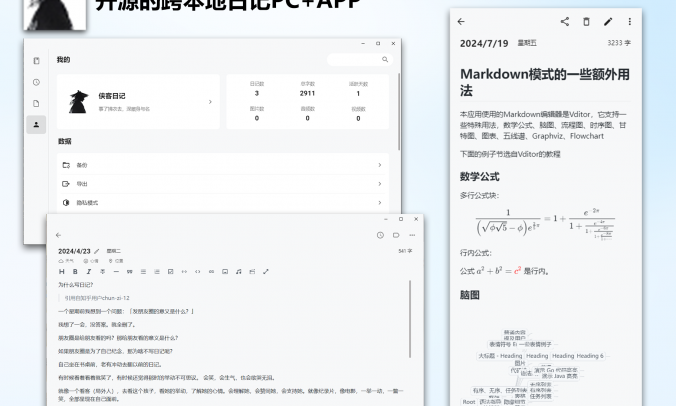Viewport: 676px width, 406px height.
Task: Click the privacy mode half-circle icon
Action: pyautogui.click(x=66, y=203)
